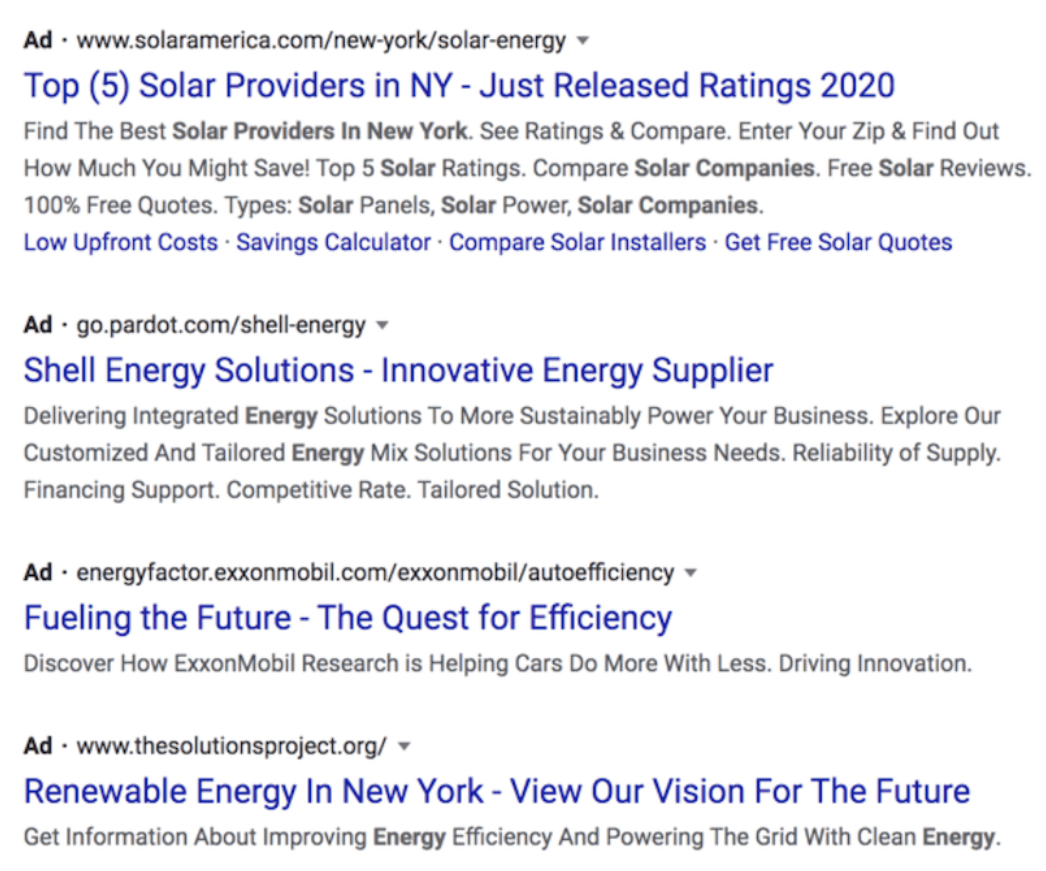Viewport: 1046px width, 871px height.
Task: Click the Ad label on the solaramerica listing
Action: (x=38, y=41)
